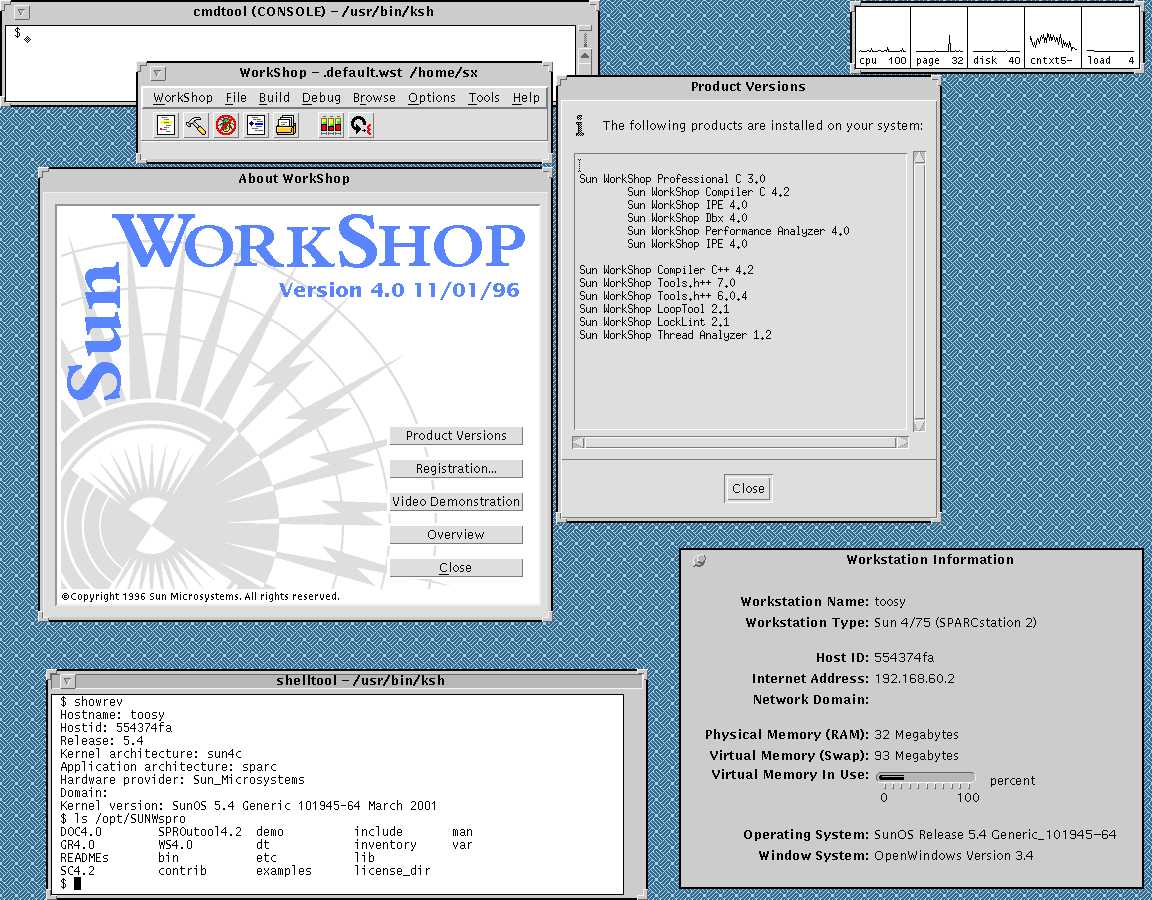Open the File menu

point(236,98)
